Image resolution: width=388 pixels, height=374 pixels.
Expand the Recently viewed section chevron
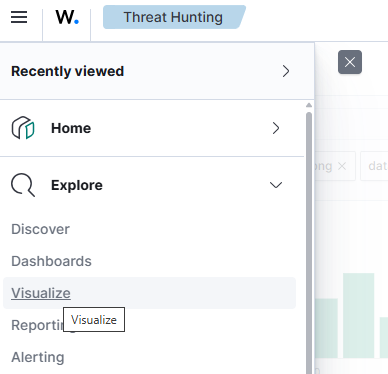coord(286,71)
